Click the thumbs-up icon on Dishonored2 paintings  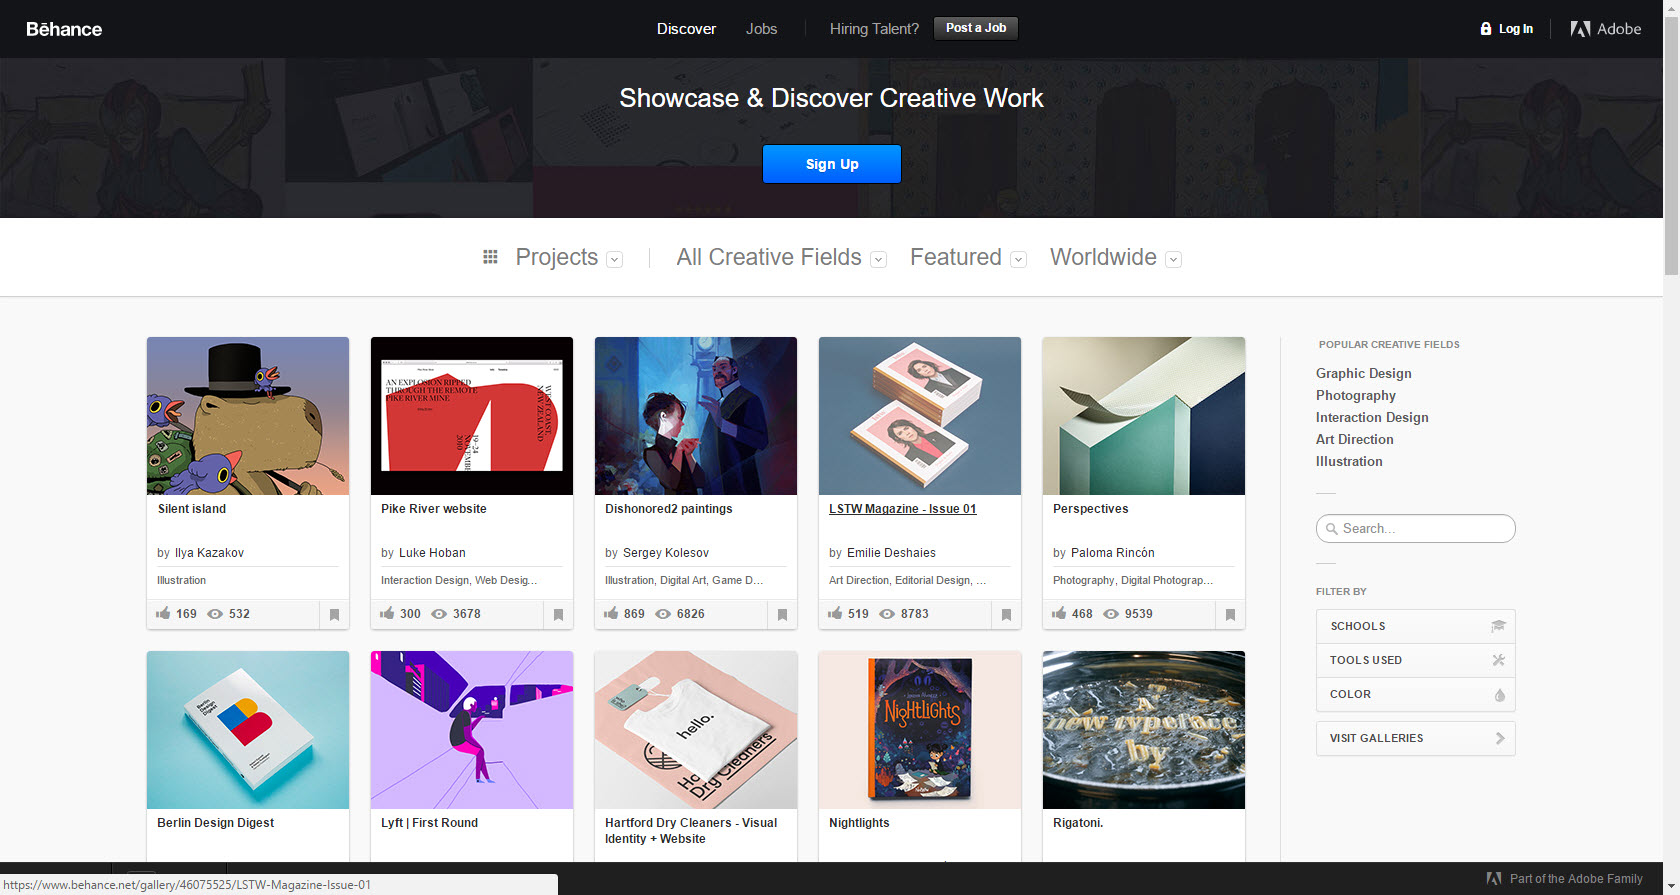point(611,613)
